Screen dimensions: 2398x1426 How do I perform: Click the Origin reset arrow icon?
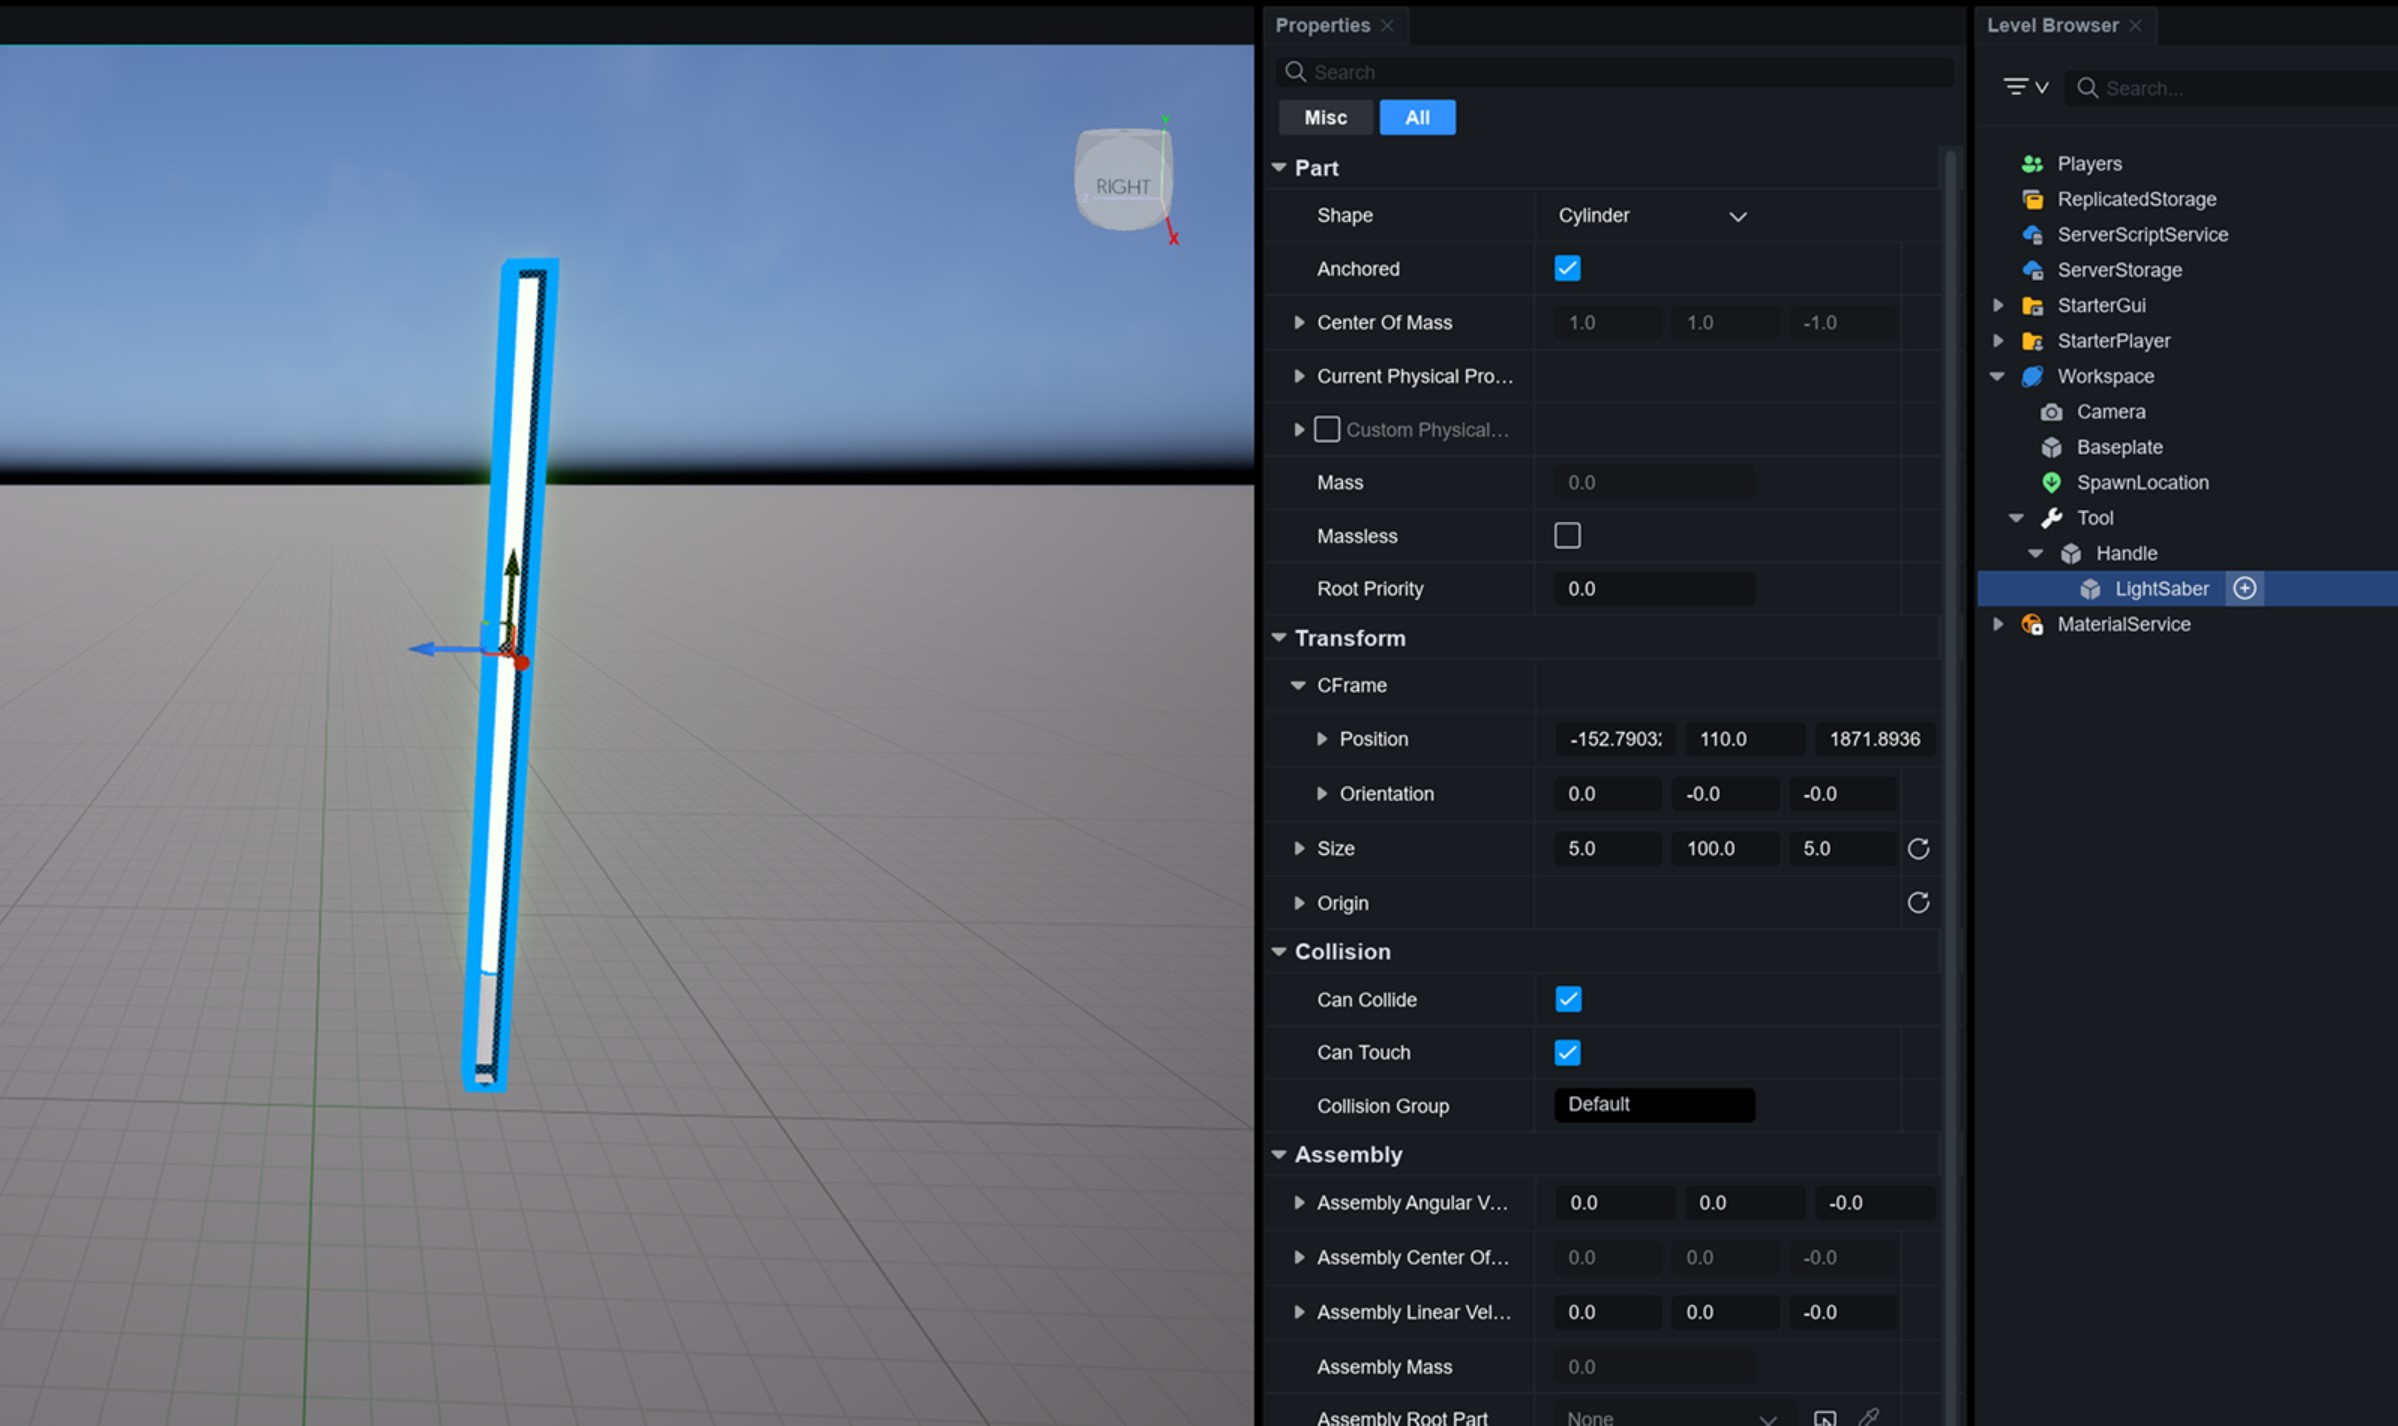1917,902
